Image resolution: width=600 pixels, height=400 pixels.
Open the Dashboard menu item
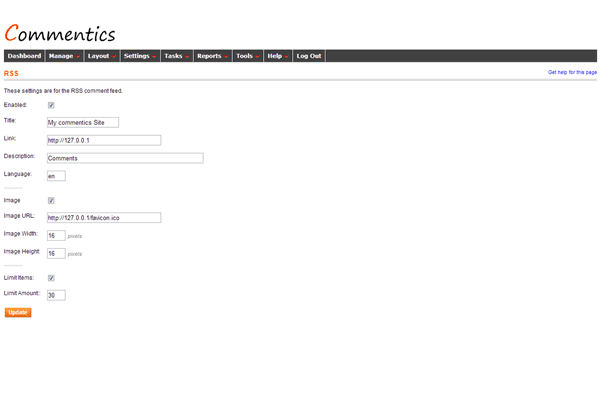pos(25,56)
